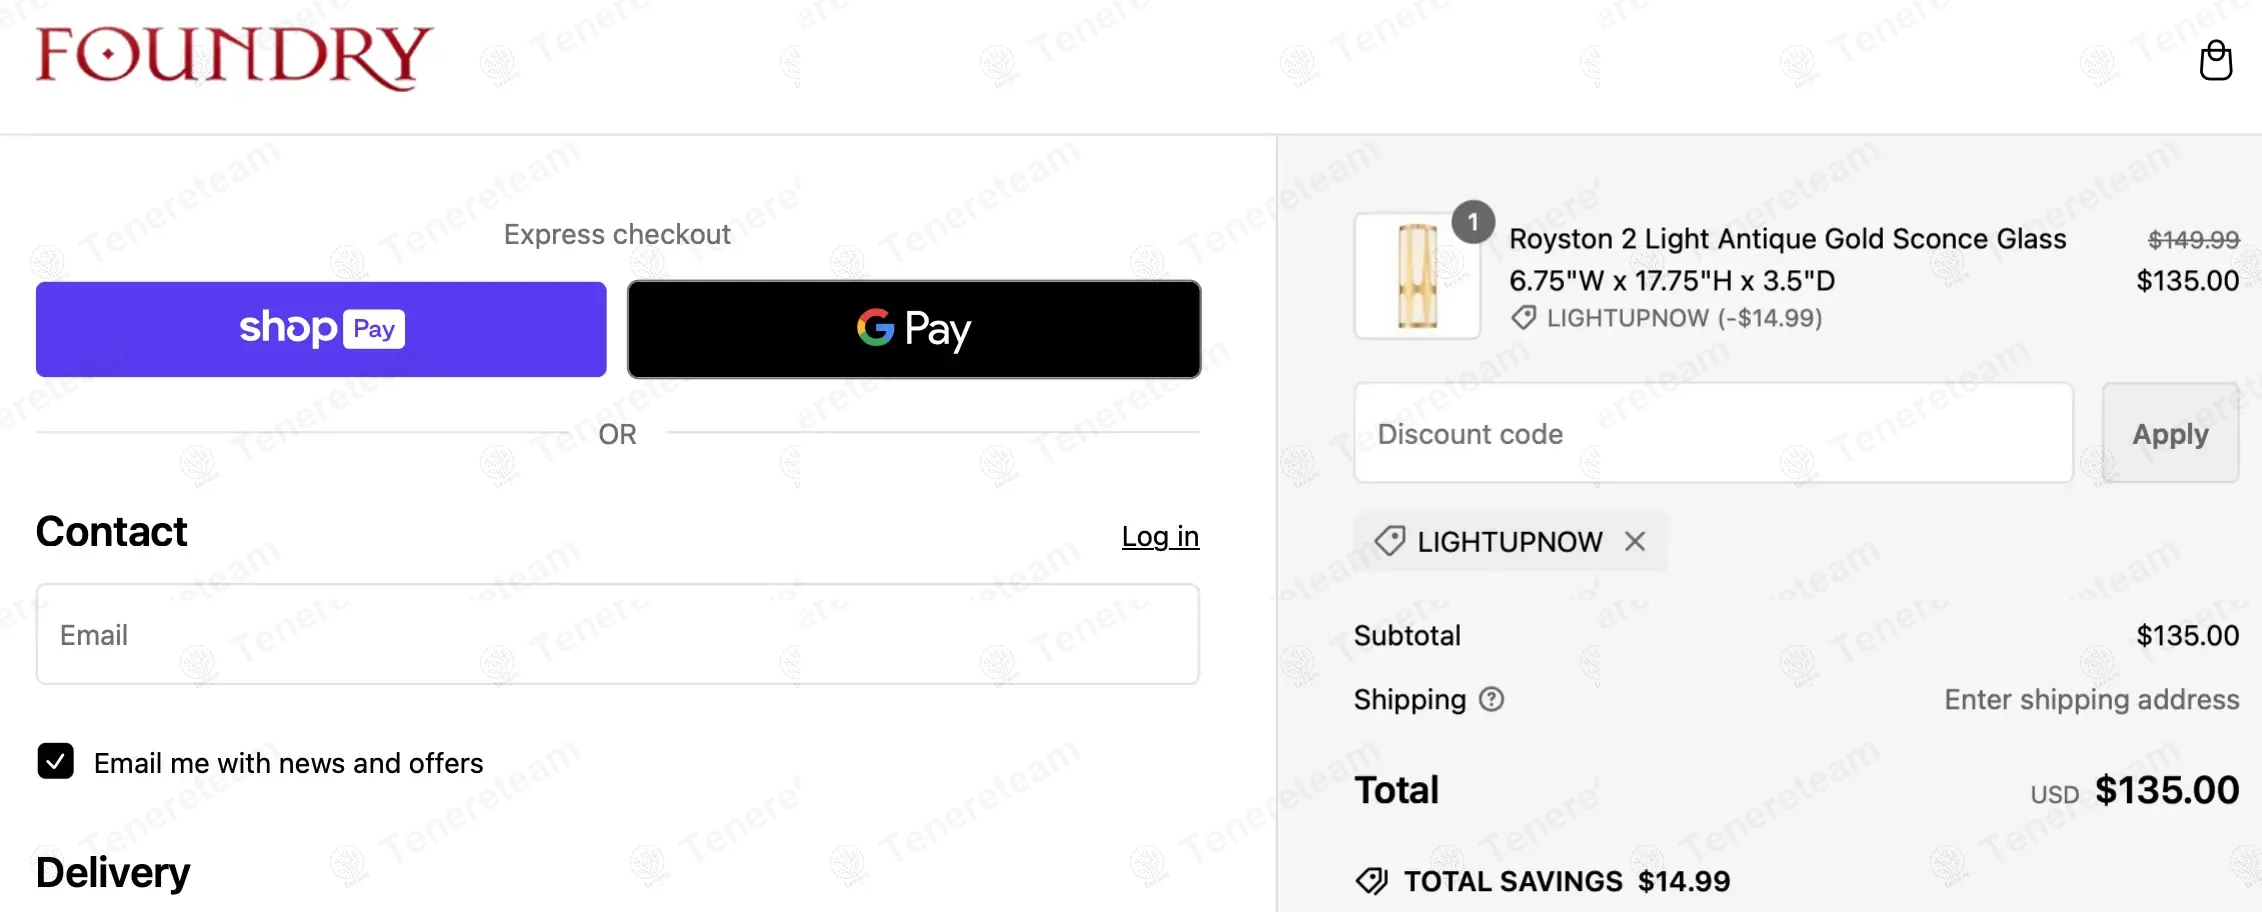
Task: Apply the discount code
Action: pyautogui.click(x=2170, y=434)
